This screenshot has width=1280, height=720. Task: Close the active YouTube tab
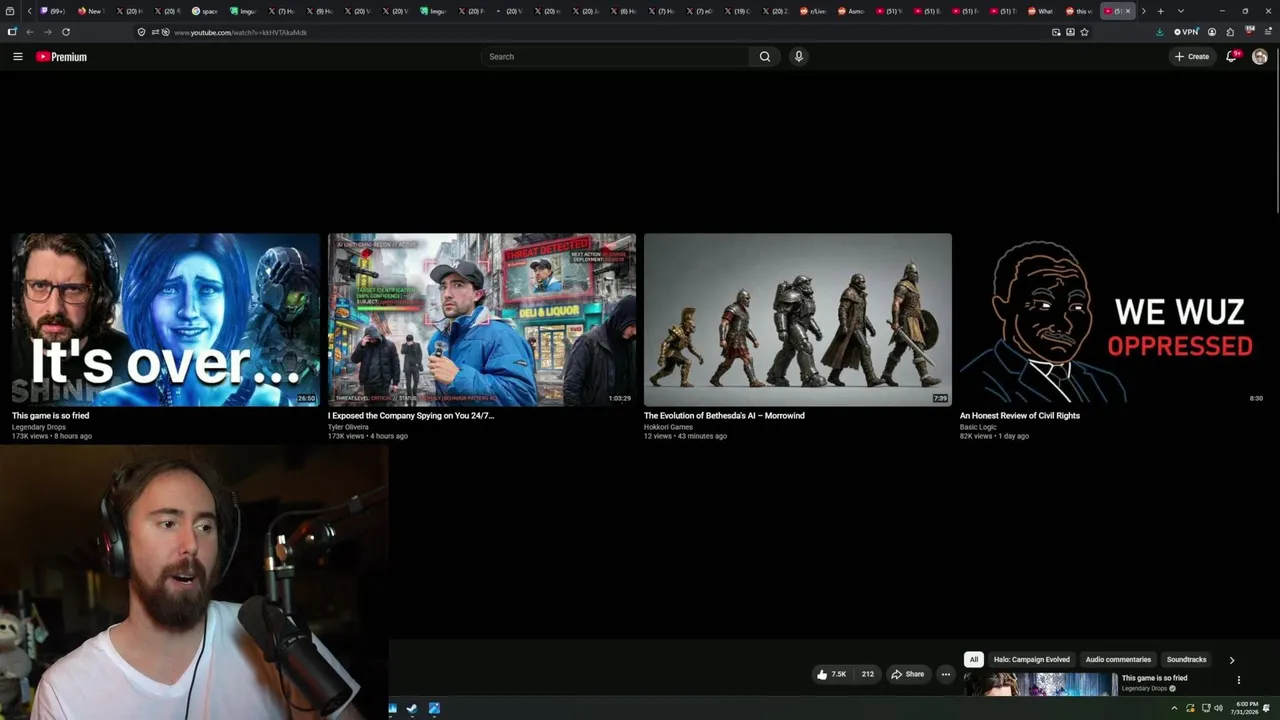coord(1127,11)
